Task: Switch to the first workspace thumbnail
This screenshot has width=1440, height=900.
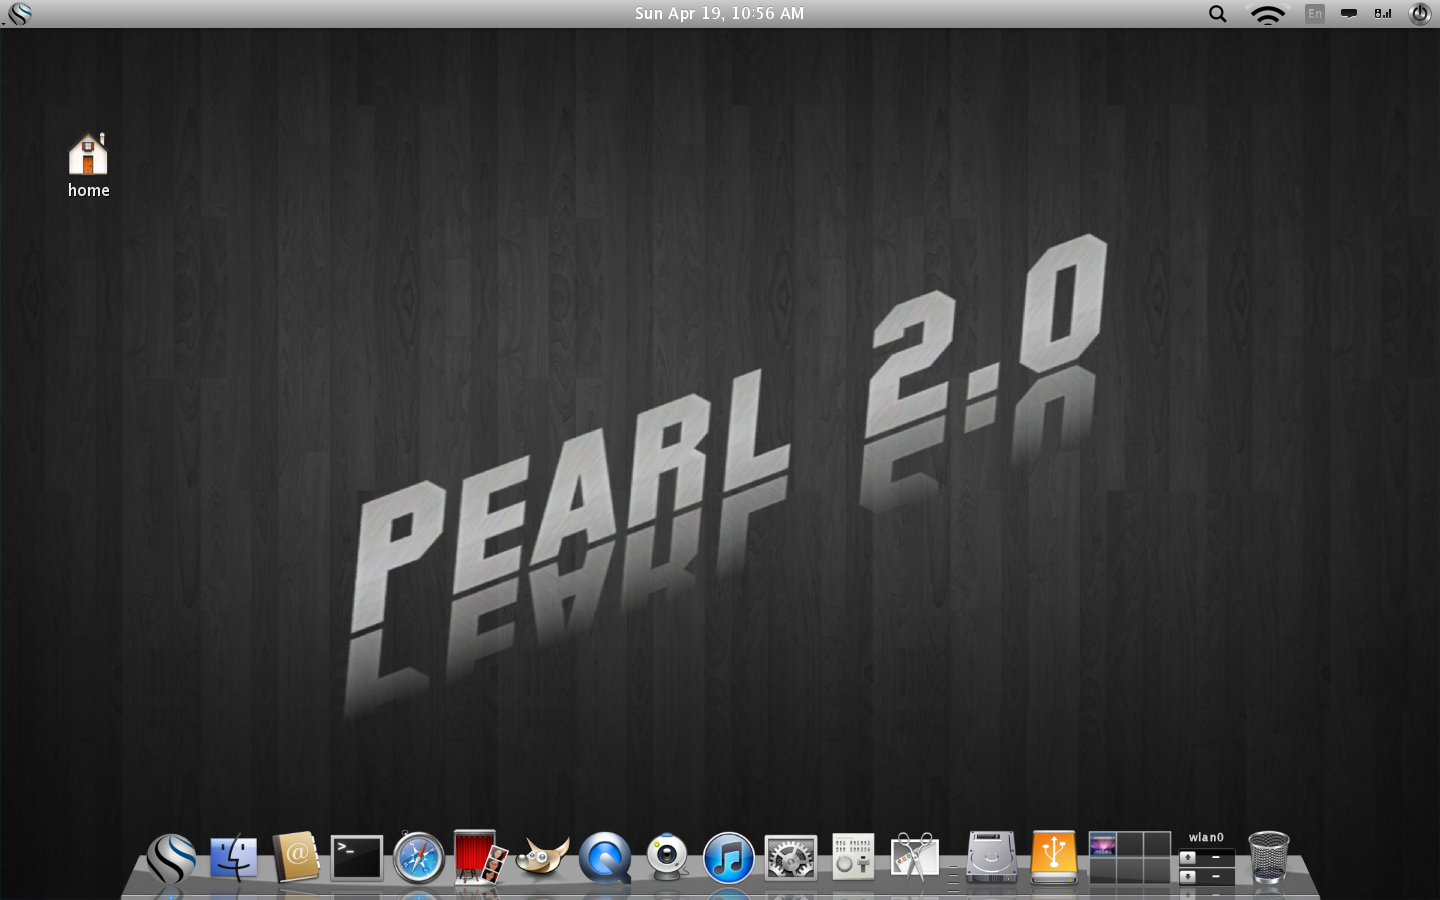Action: pyautogui.click(x=1102, y=845)
